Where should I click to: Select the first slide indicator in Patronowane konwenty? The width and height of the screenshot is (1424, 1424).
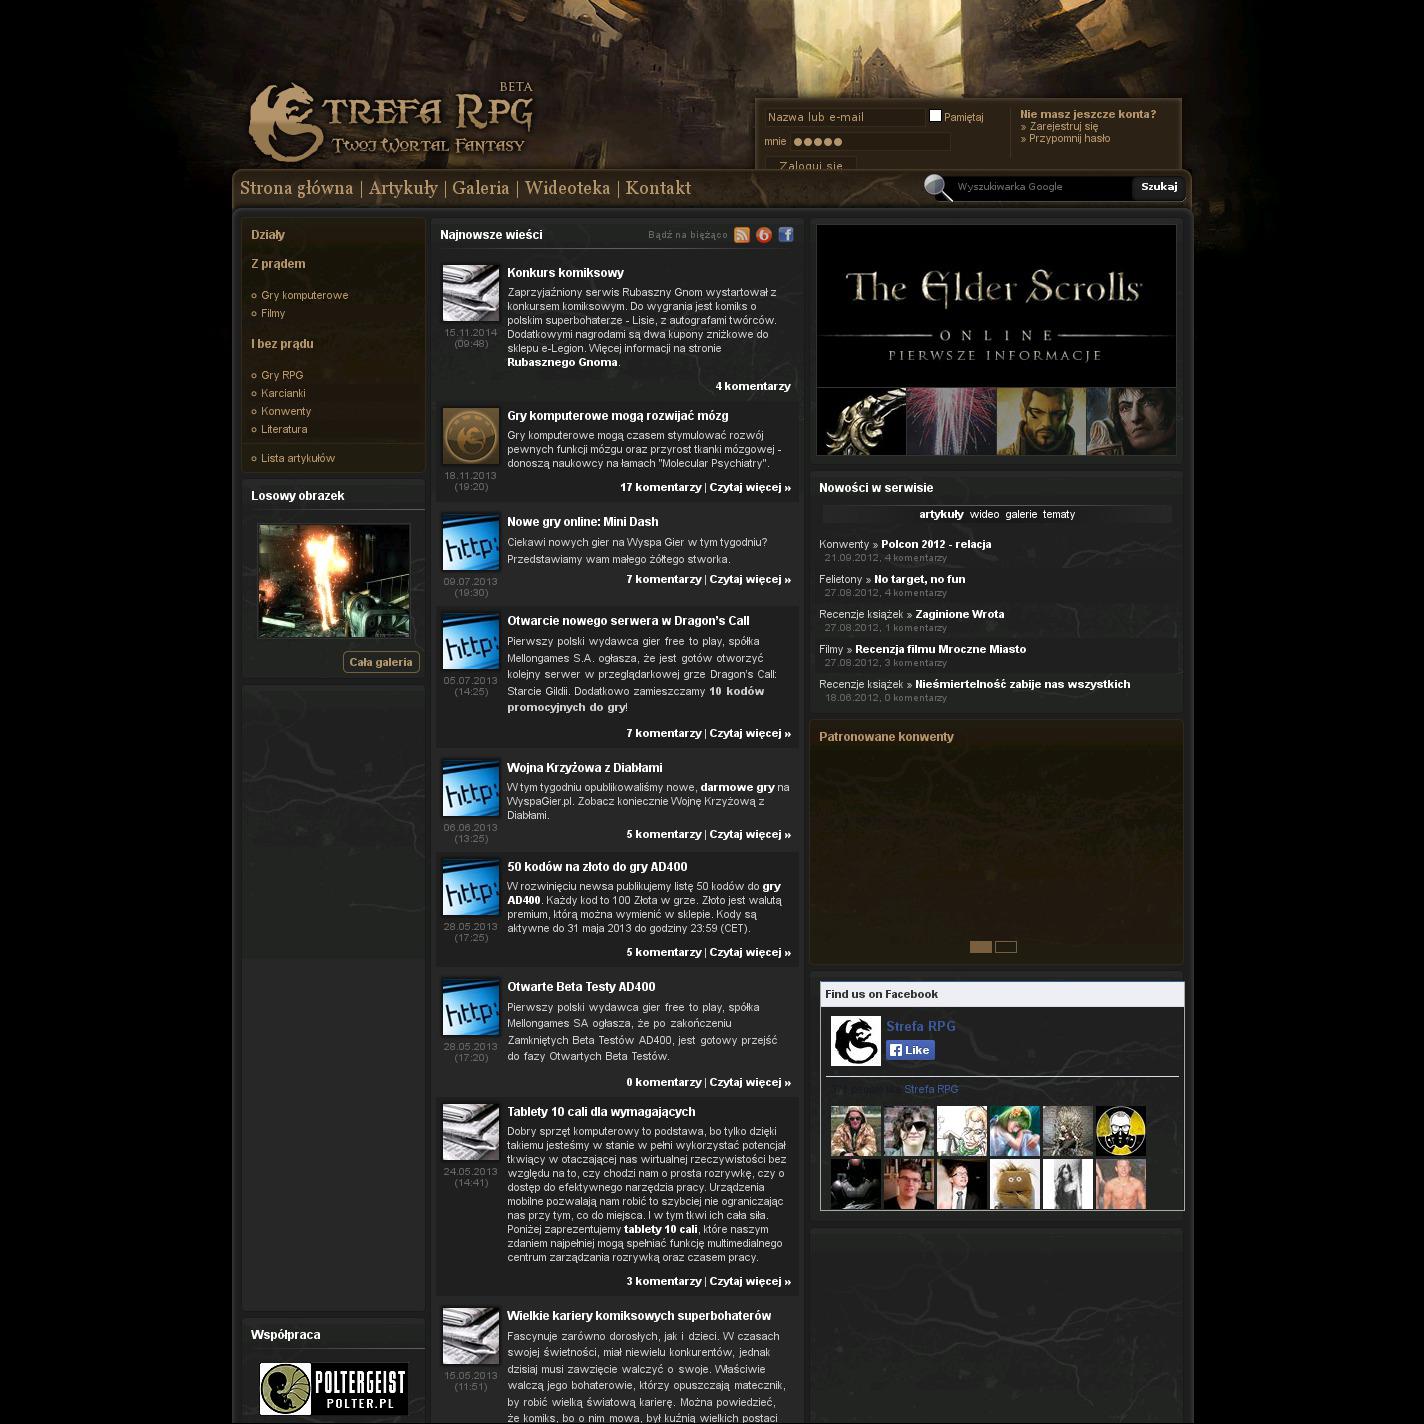pos(980,947)
